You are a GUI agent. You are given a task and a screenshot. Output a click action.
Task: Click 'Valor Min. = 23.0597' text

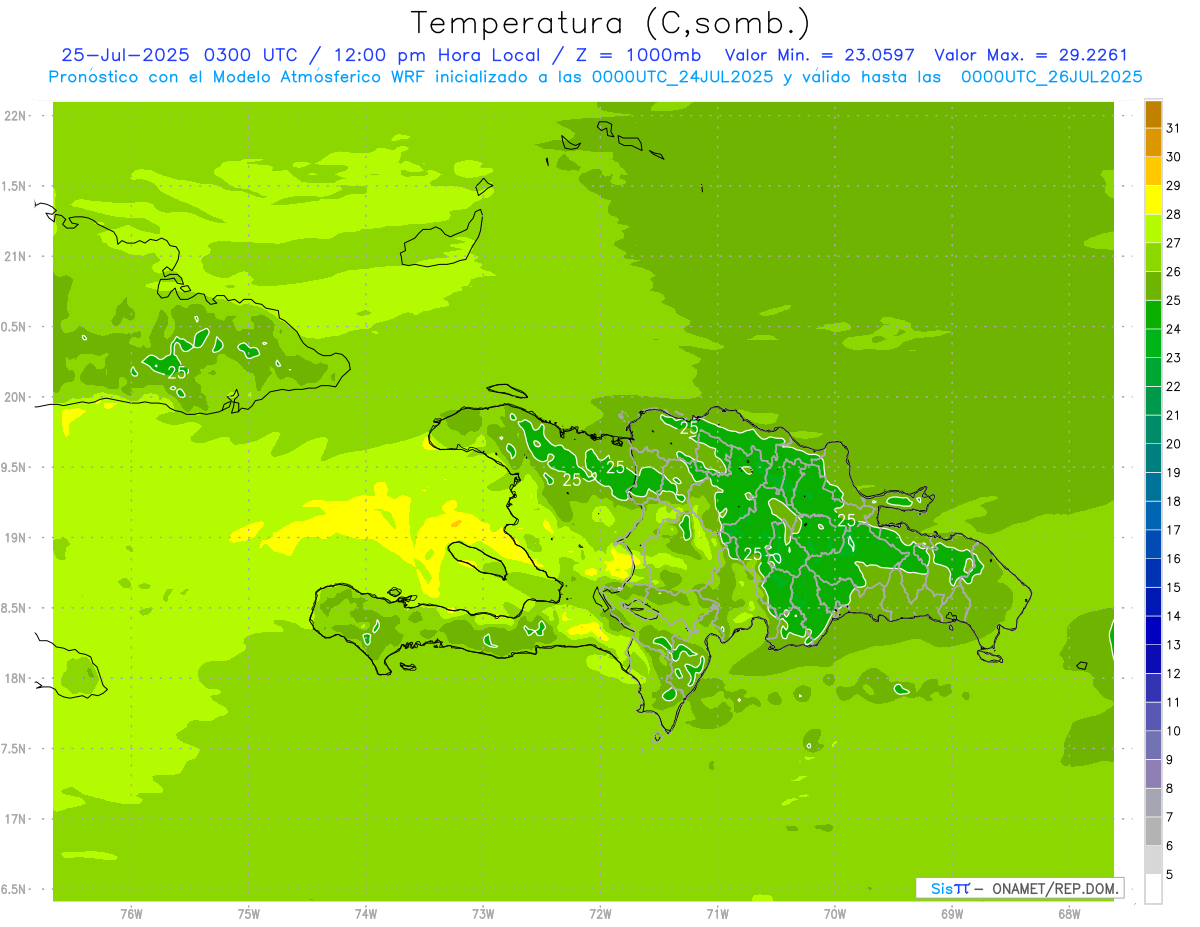click(x=819, y=55)
